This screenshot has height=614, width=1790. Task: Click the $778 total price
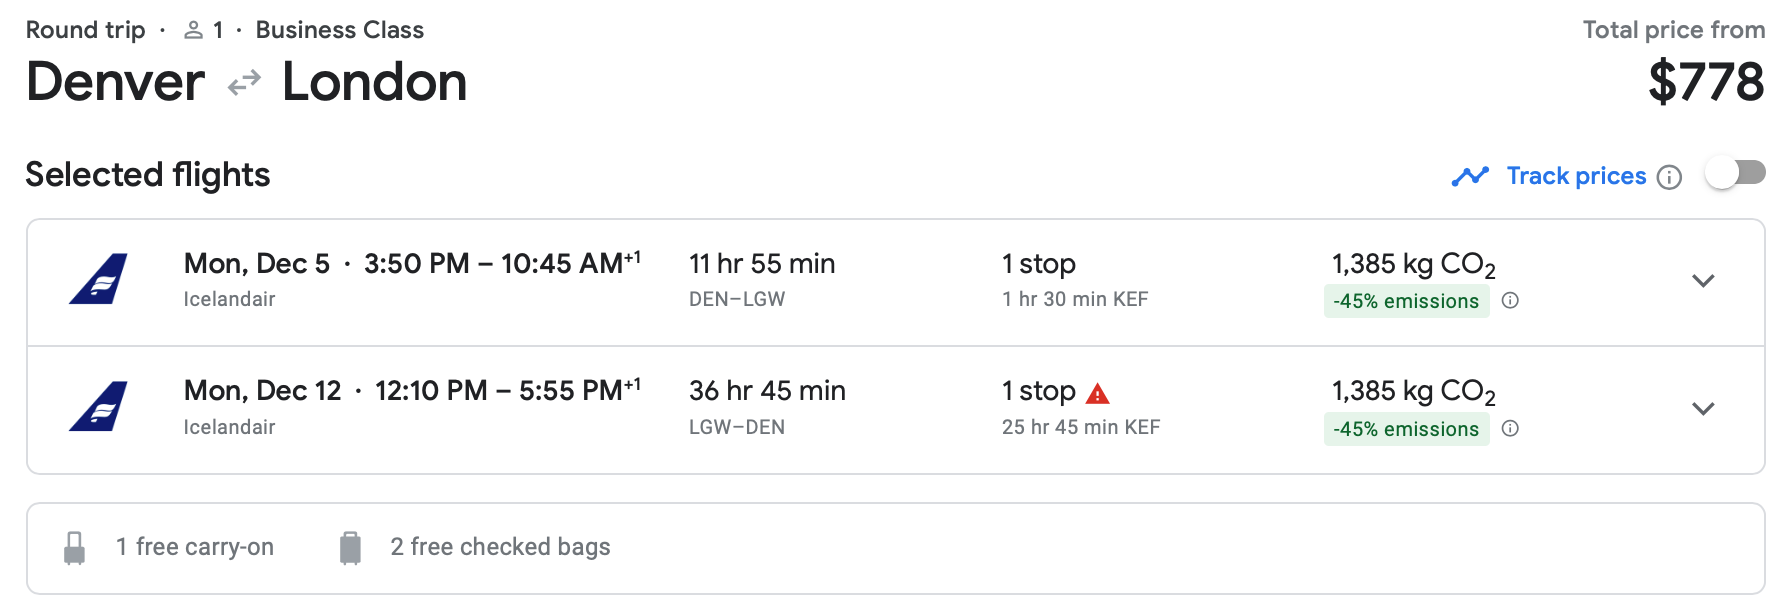click(1705, 82)
